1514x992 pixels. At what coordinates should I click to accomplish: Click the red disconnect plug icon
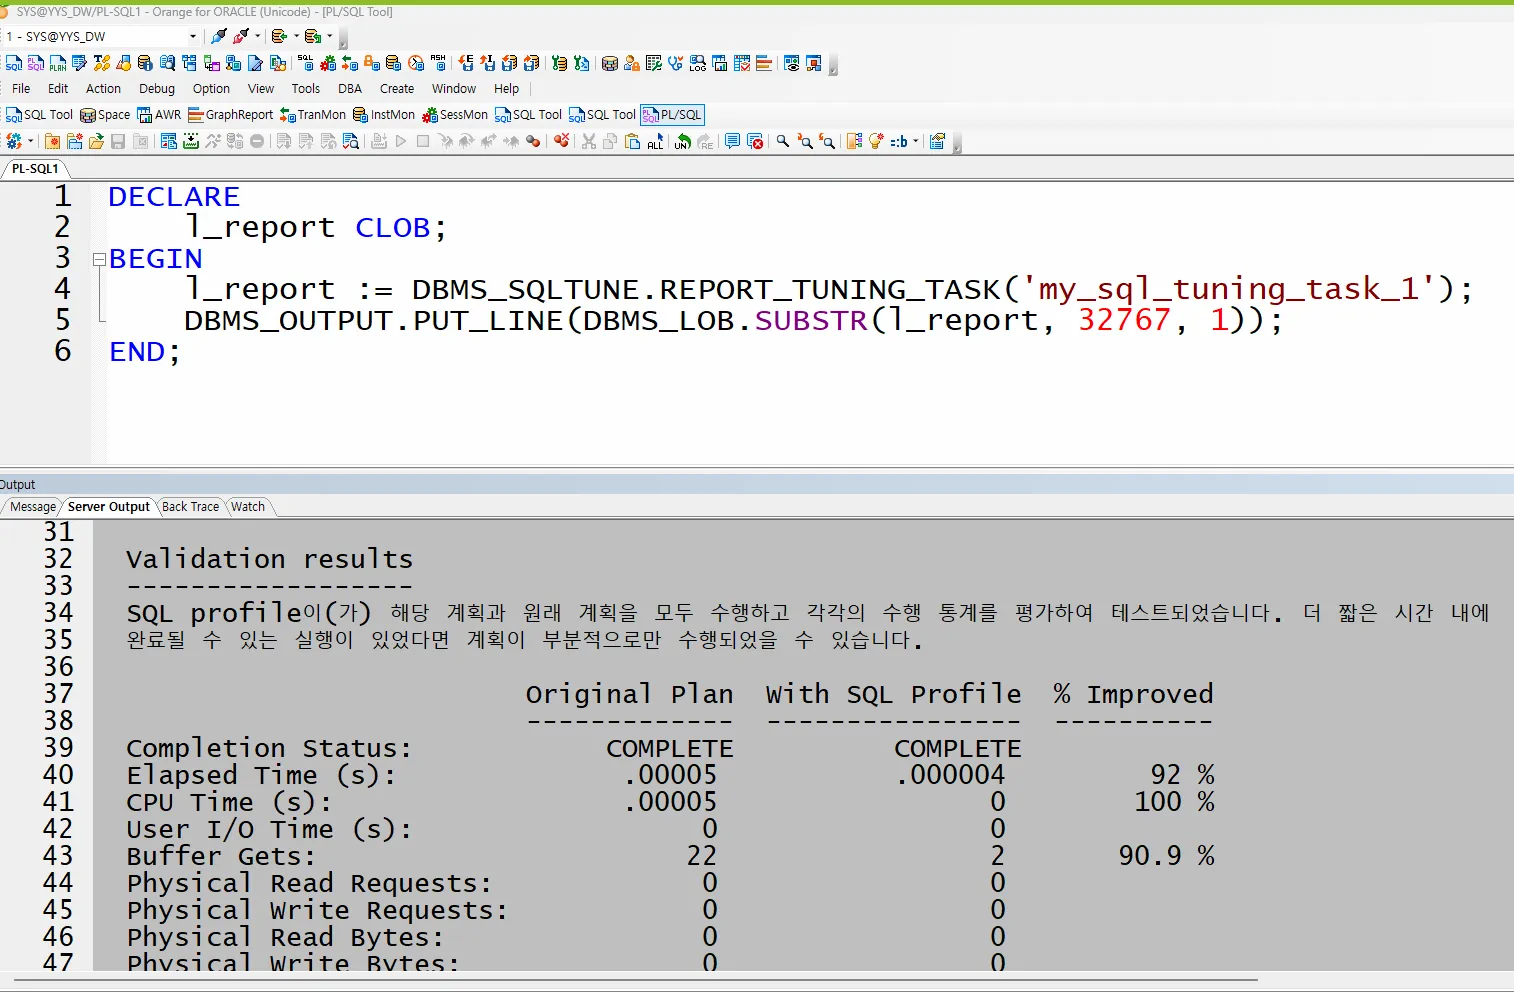pyautogui.click(x=241, y=36)
